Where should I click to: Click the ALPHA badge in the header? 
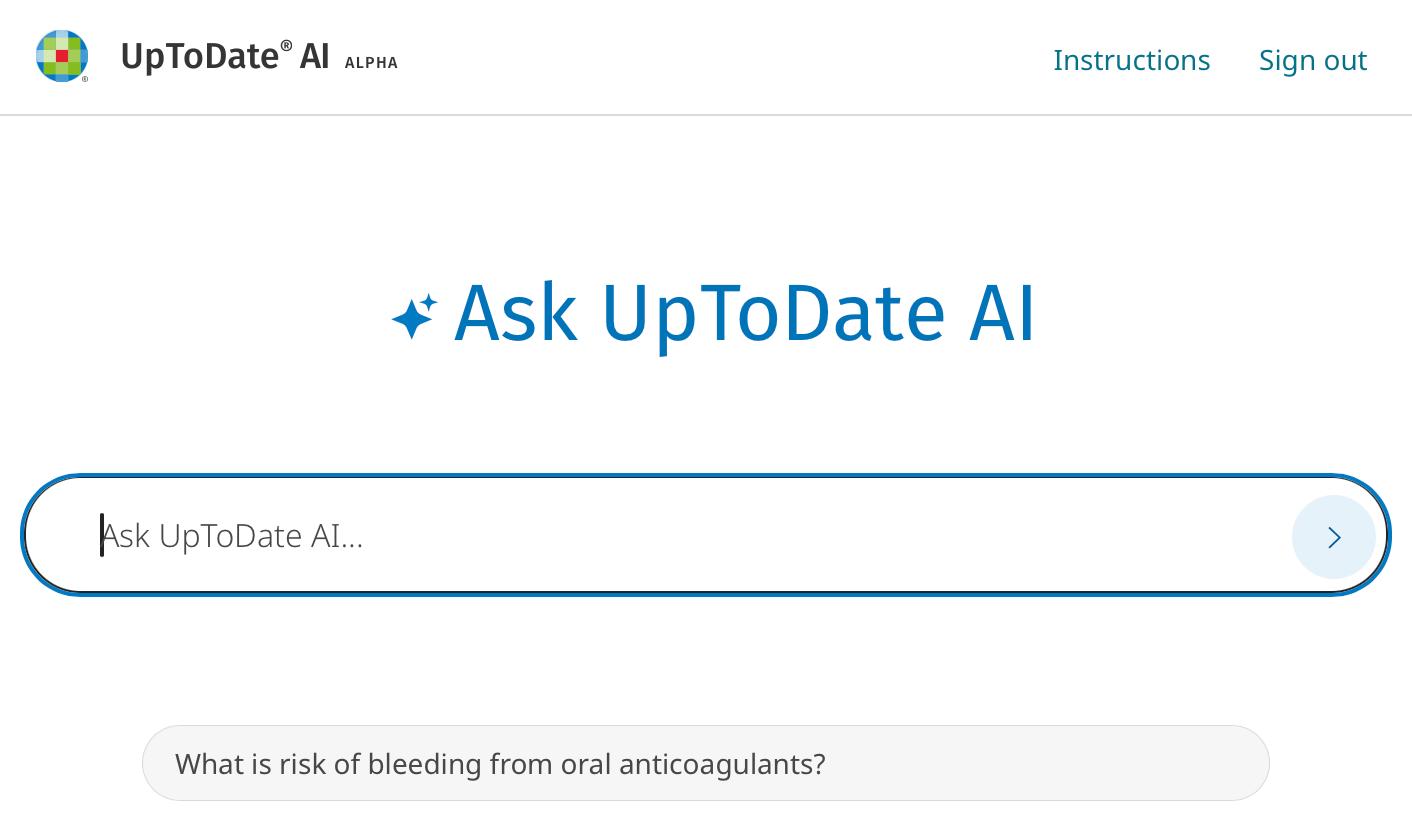371,63
